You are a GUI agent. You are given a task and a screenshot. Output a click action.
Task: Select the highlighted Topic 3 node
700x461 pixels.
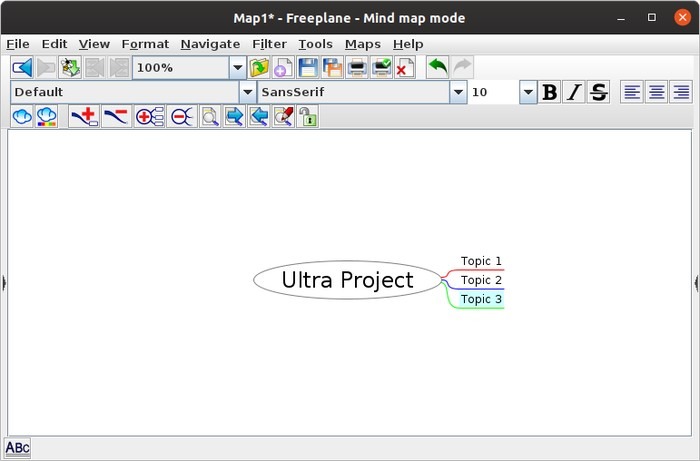pyautogui.click(x=481, y=299)
